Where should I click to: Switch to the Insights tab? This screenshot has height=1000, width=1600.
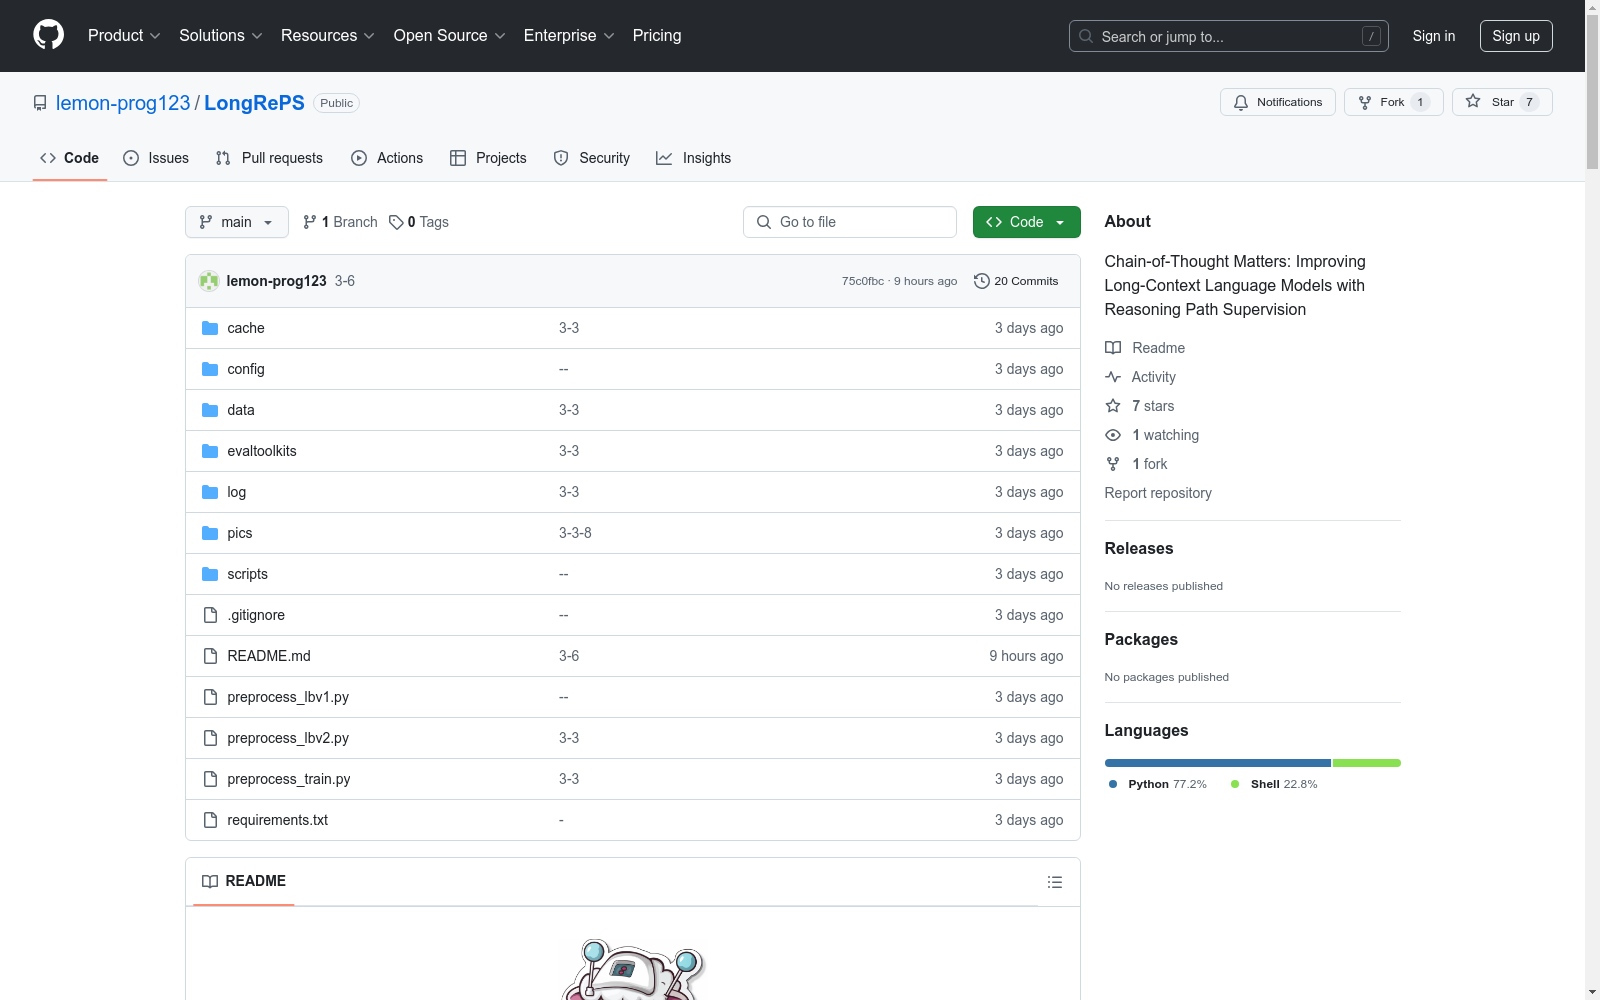(694, 158)
